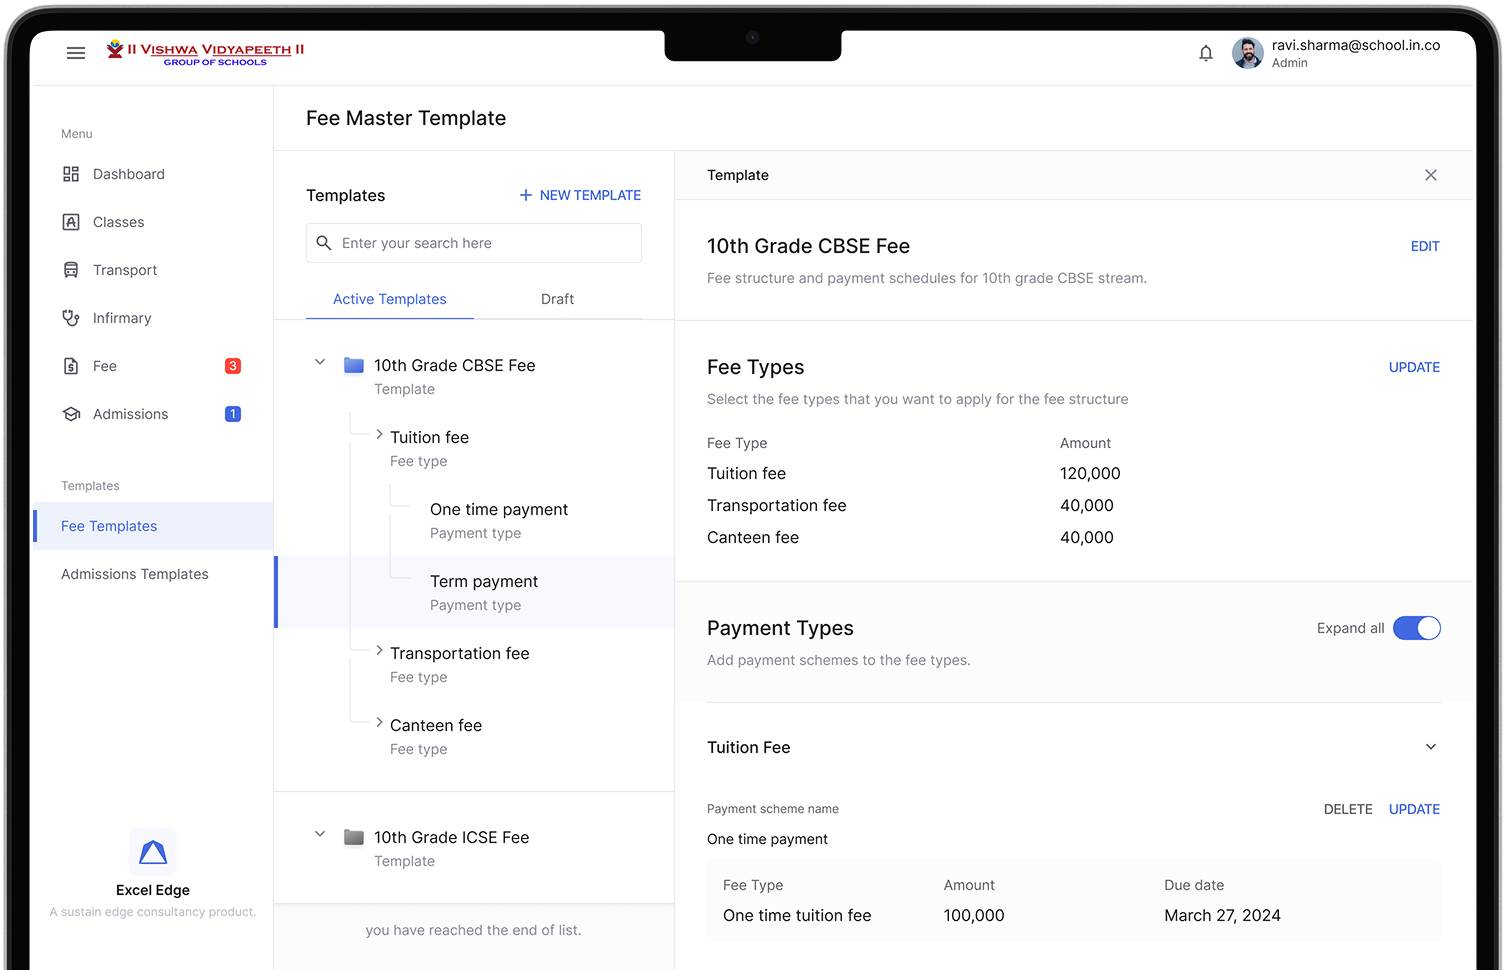
Task: Expand the Canteen fee tree node
Action: [x=379, y=722]
